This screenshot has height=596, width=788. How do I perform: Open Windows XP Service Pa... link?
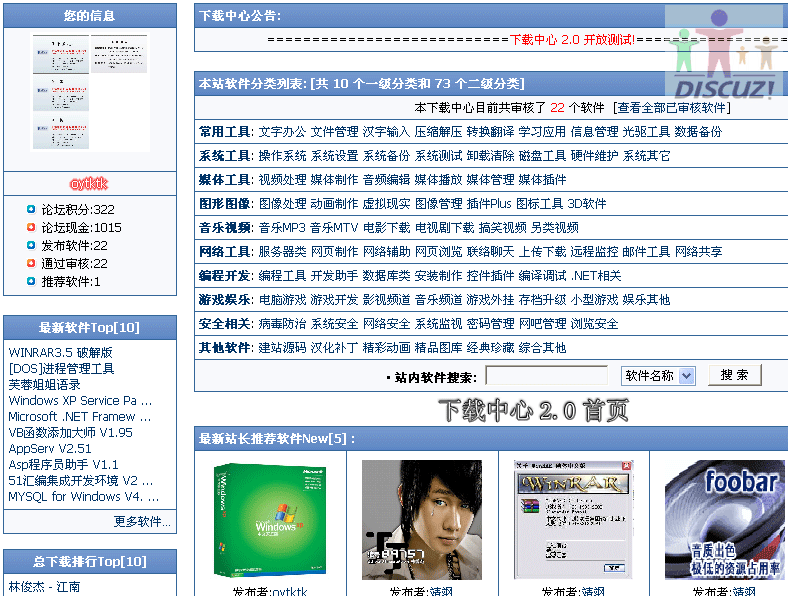(80, 401)
